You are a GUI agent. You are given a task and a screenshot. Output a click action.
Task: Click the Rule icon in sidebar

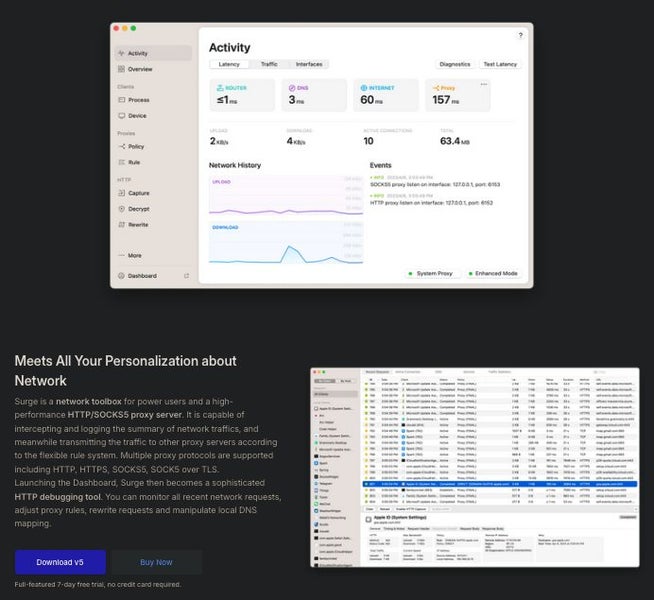pyautogui.click(x=122, y=162)
